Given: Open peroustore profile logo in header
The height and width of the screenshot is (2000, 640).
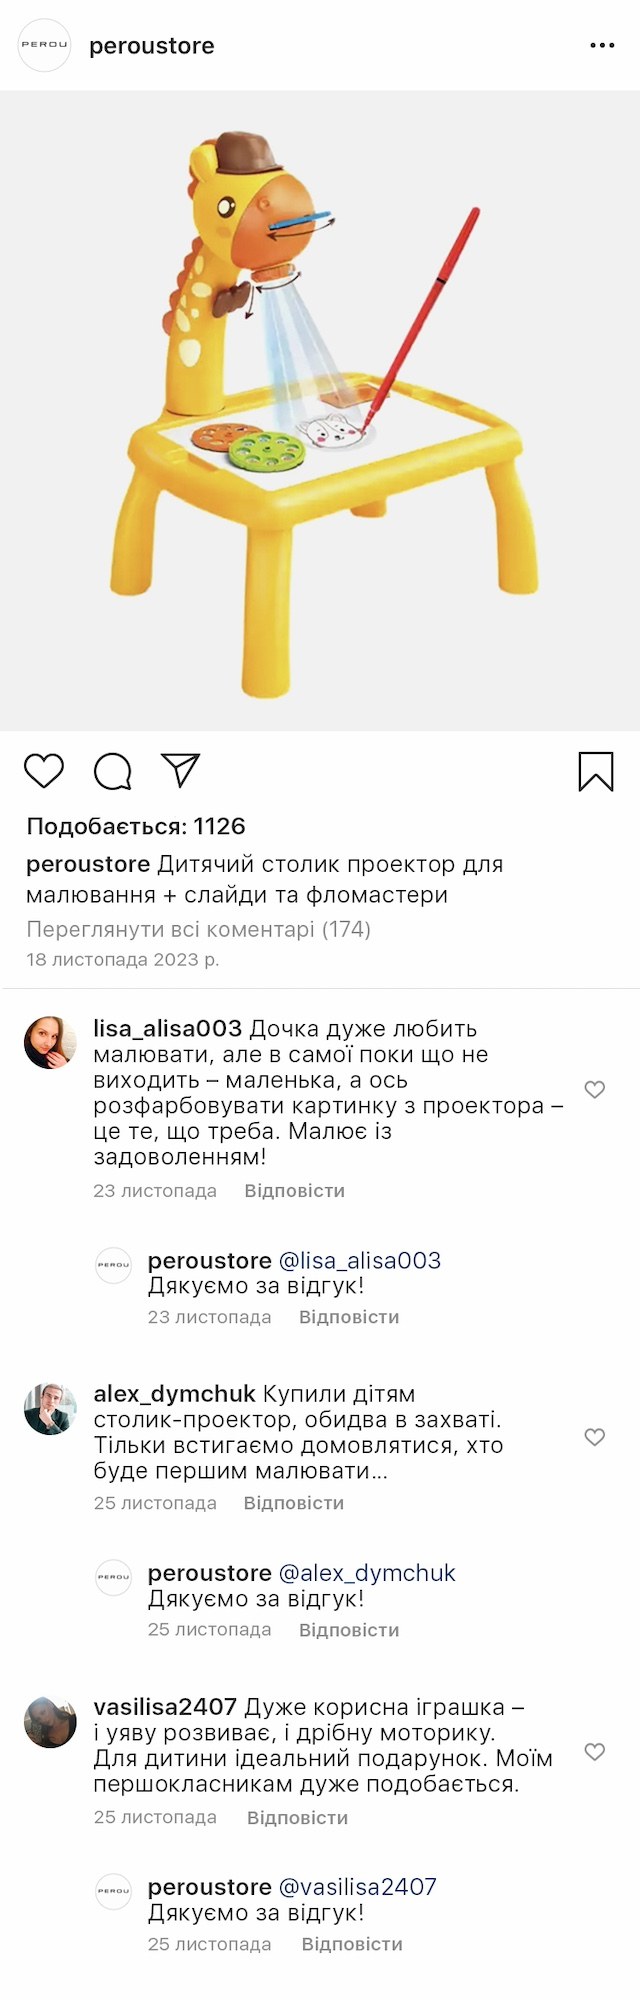Looking at the screenshot, I should (x=45, y=45).
